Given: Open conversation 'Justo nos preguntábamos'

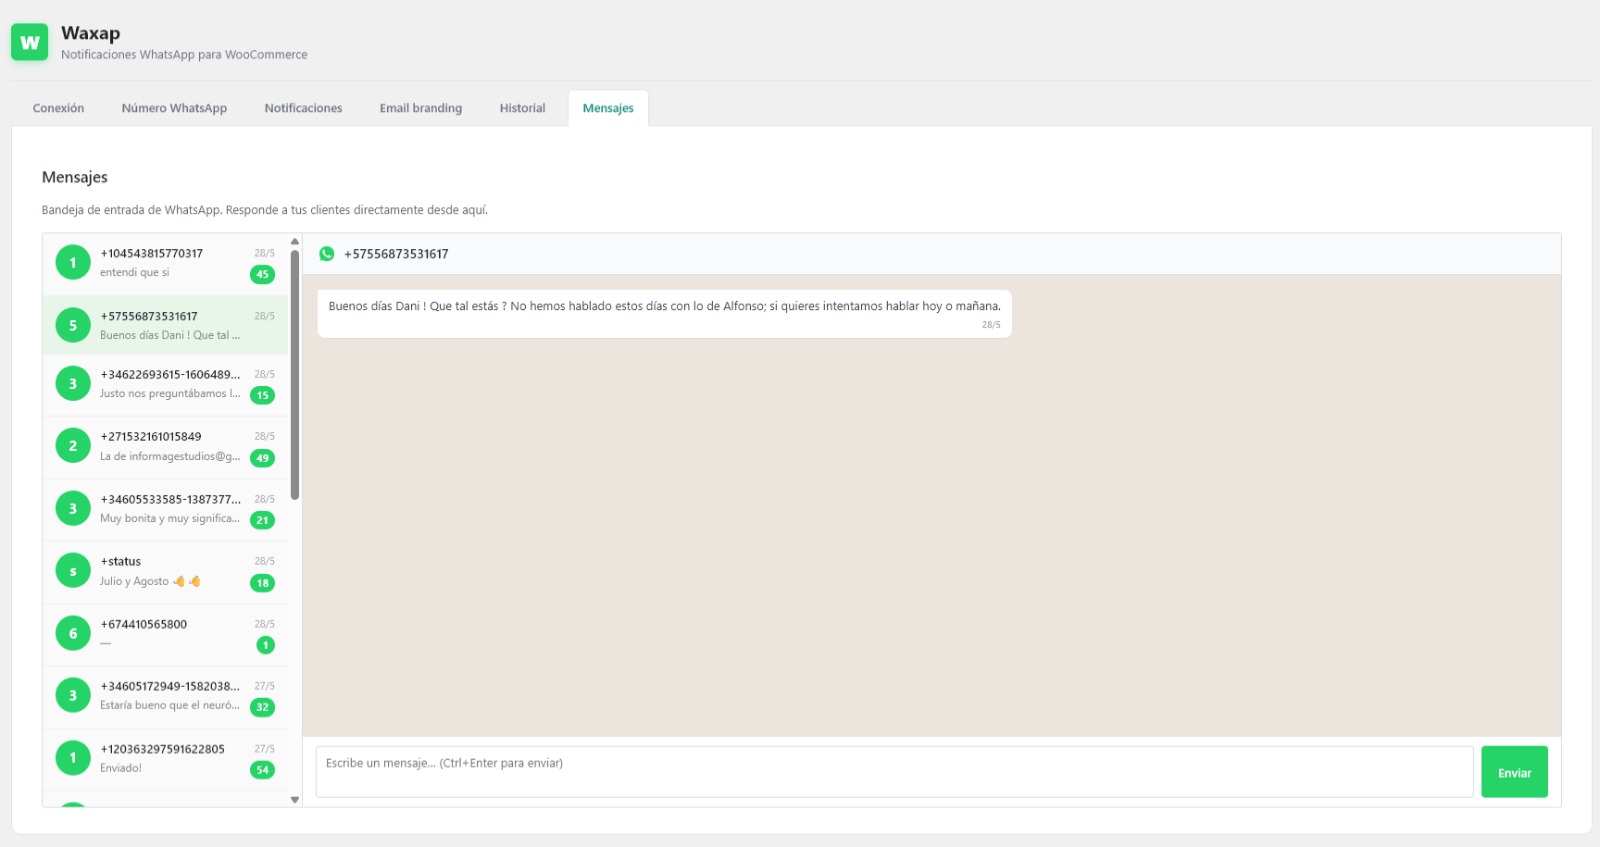Looking at the screenshot, I should click(165, 385).
